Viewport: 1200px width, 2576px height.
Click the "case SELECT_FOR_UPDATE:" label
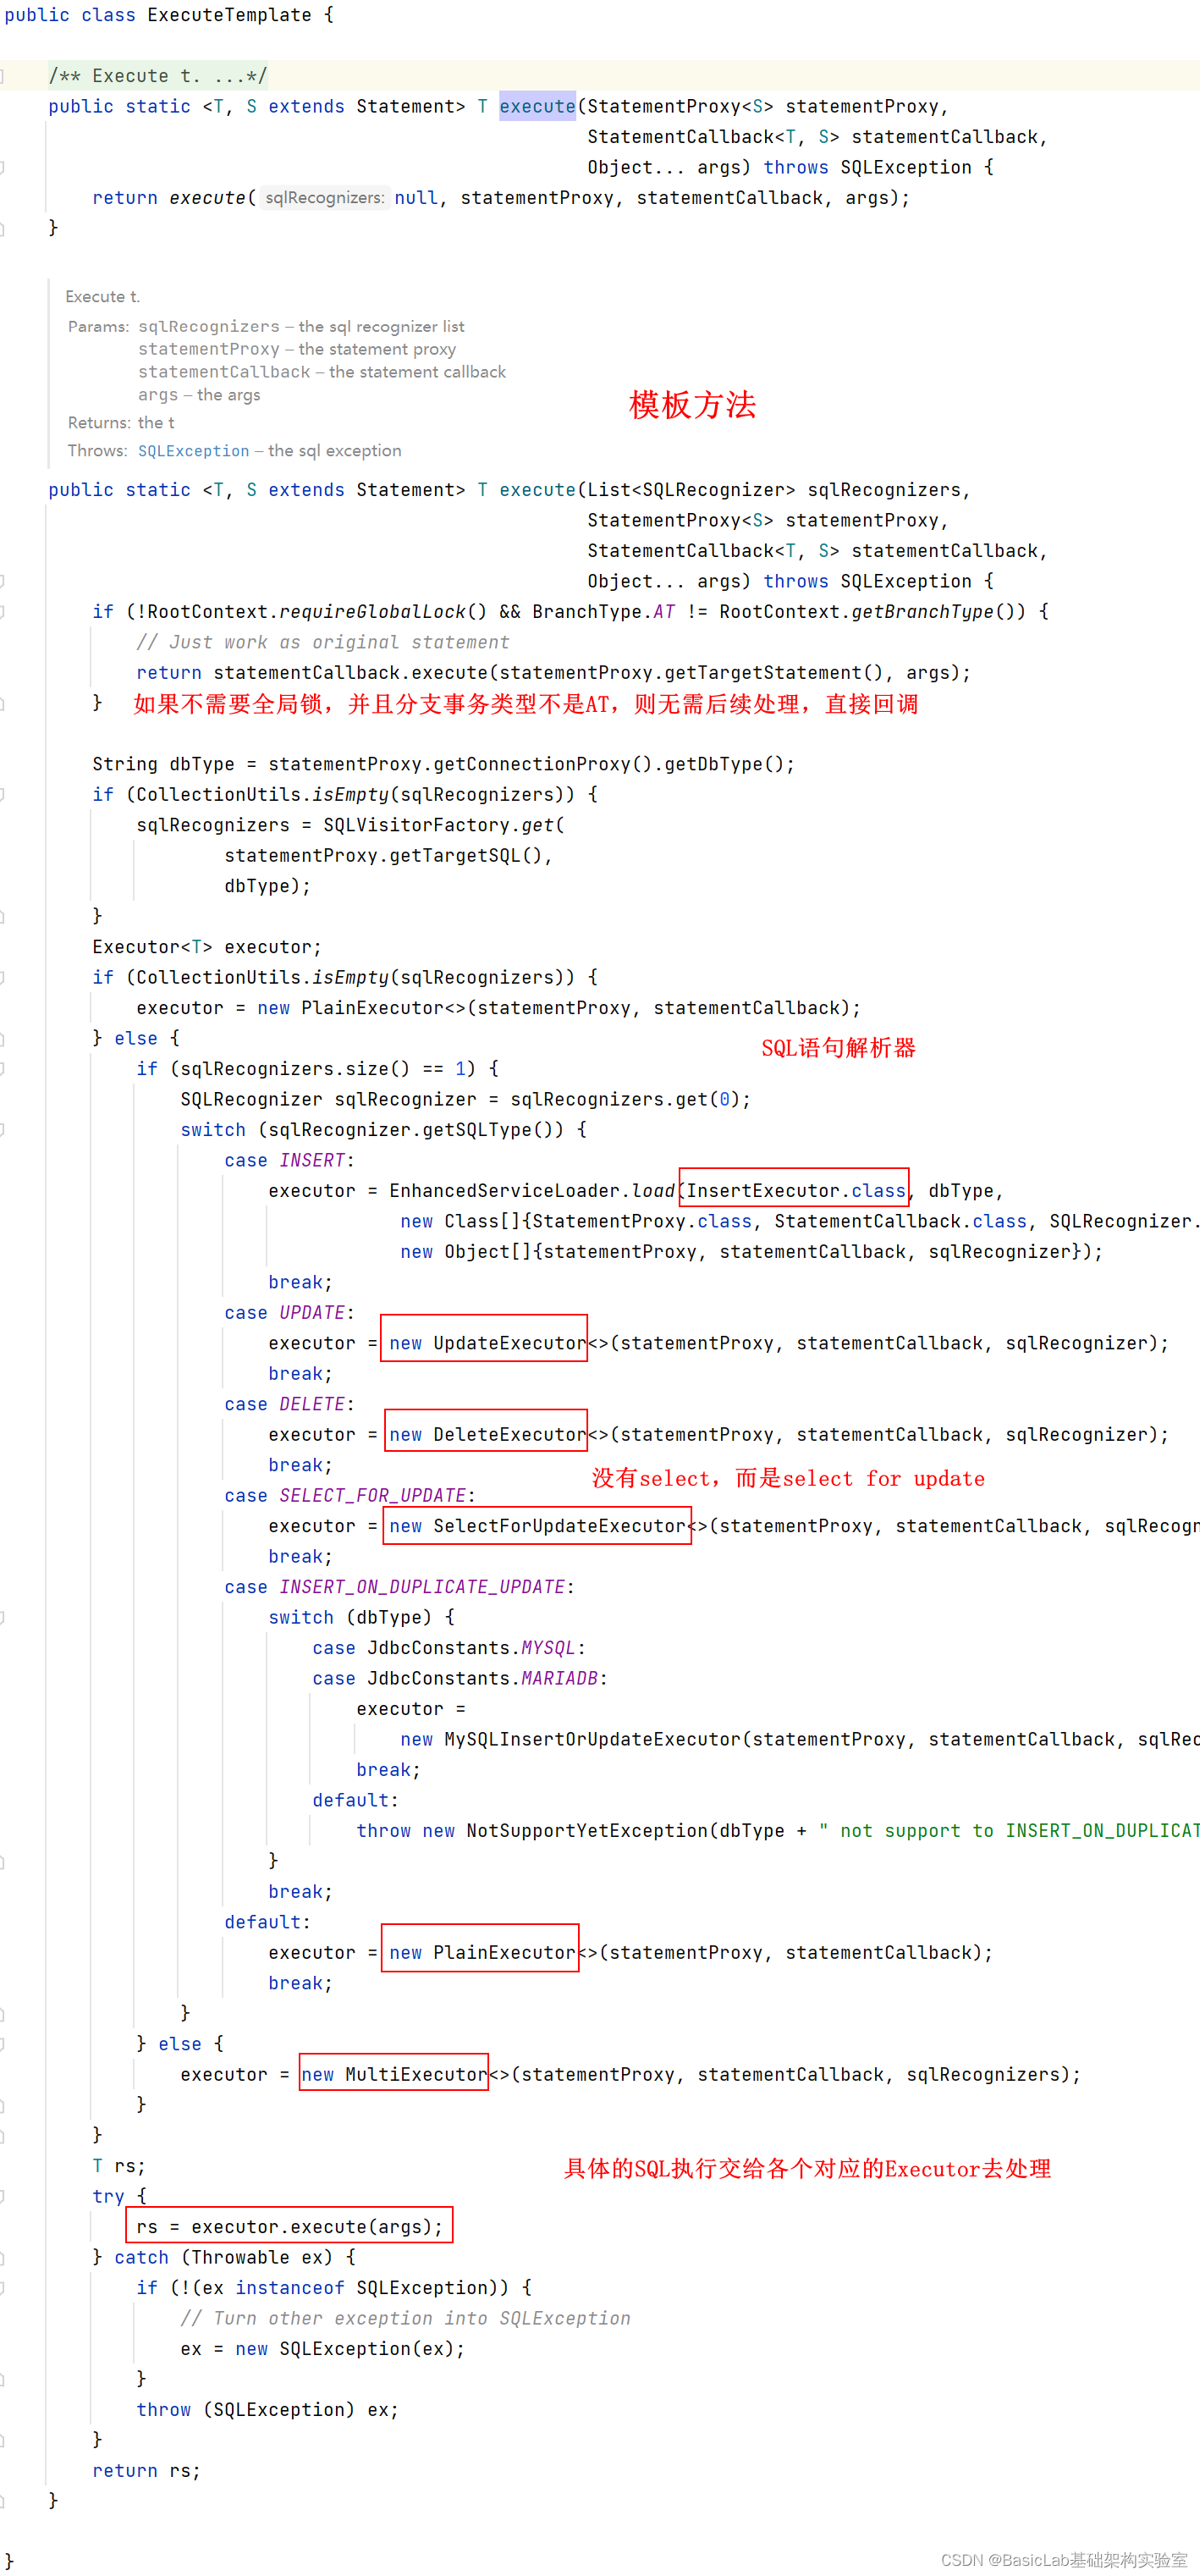pos(350,1496)
